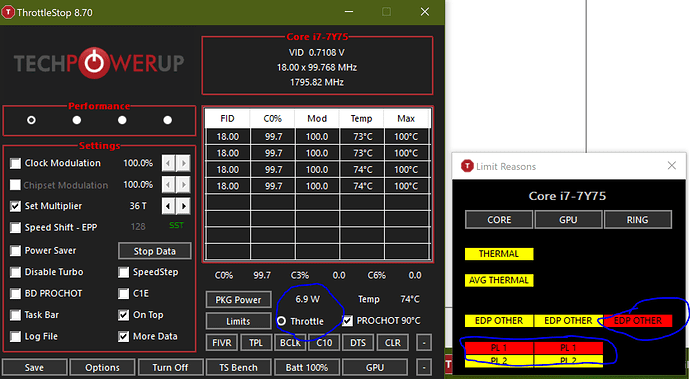Click the Limit Reasons window logo icon
This screenshot has width=690, height=379.
tap(467, 166)
